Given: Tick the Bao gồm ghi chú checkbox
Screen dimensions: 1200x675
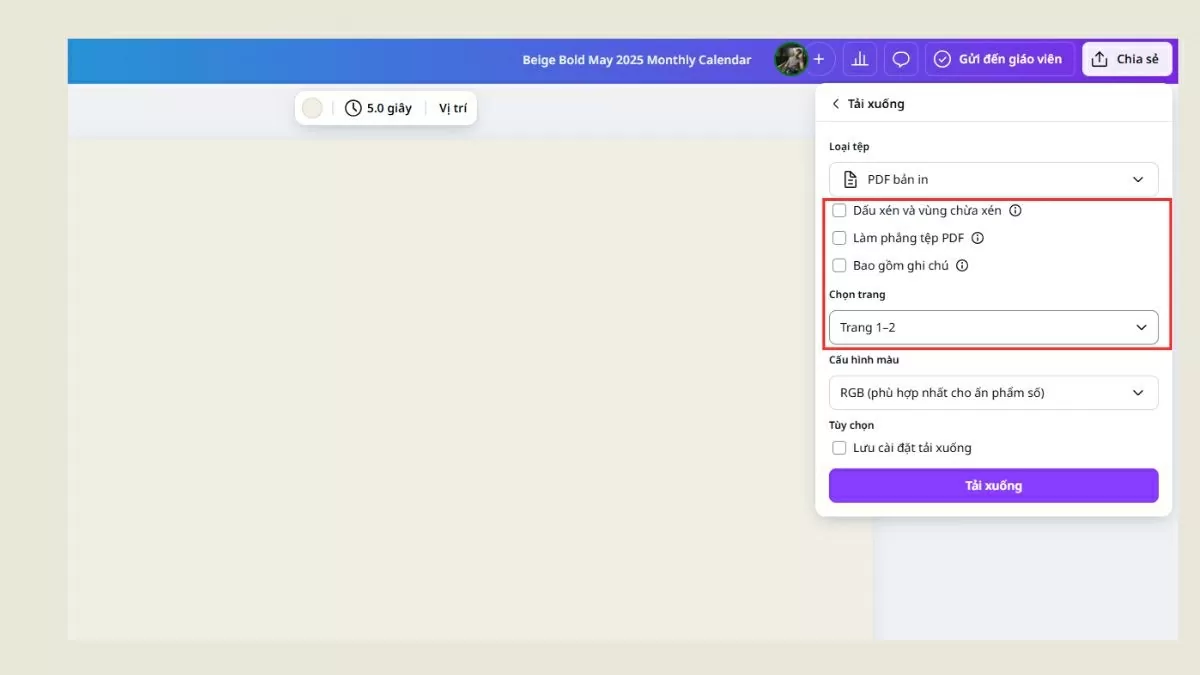Looking at the screenshot, I should (x=840, y=266).
